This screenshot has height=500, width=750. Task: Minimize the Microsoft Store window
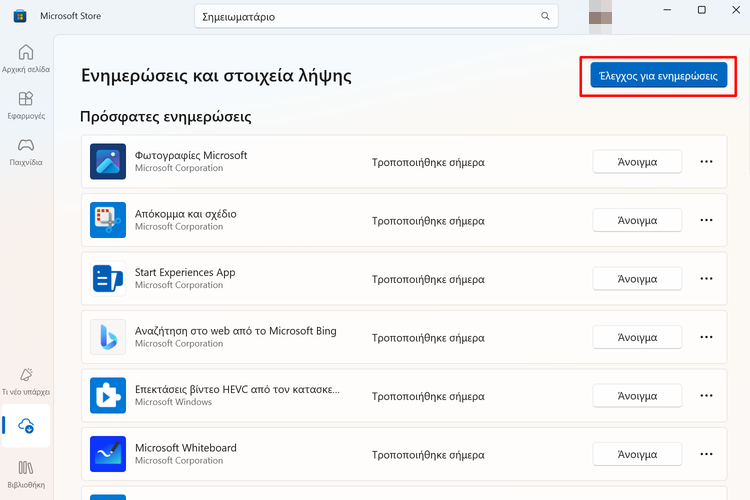click(667, 10)
